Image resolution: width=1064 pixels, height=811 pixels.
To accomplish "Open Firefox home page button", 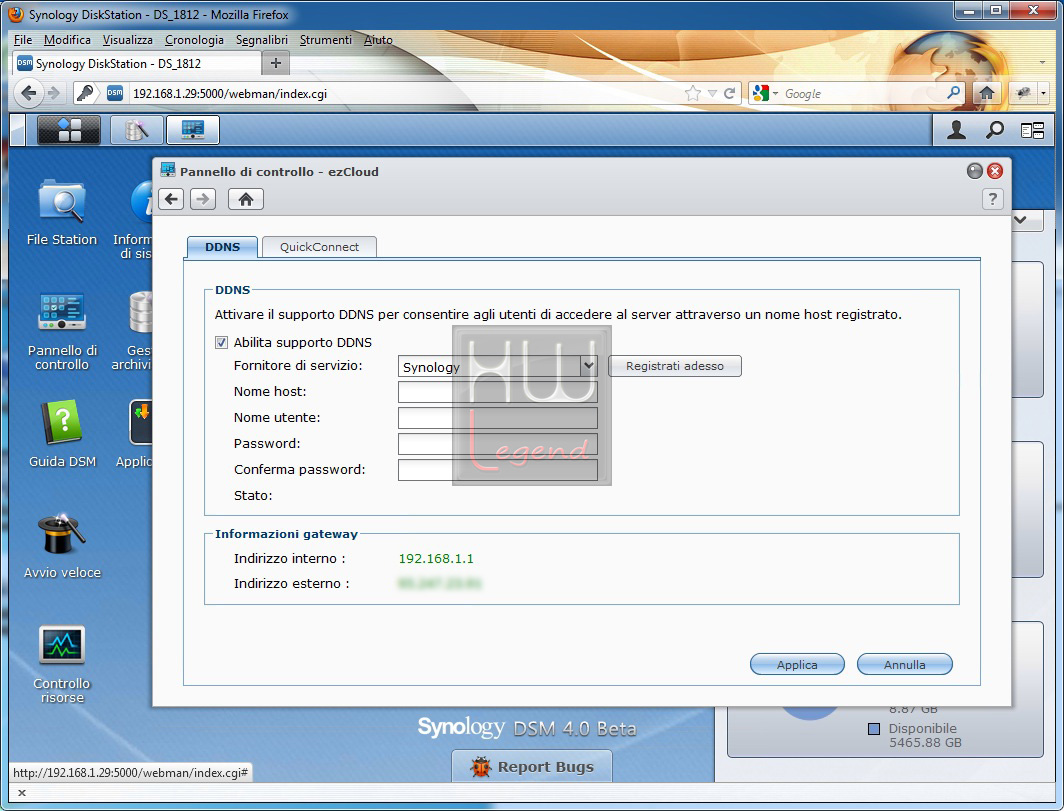I will click(987, 94).
